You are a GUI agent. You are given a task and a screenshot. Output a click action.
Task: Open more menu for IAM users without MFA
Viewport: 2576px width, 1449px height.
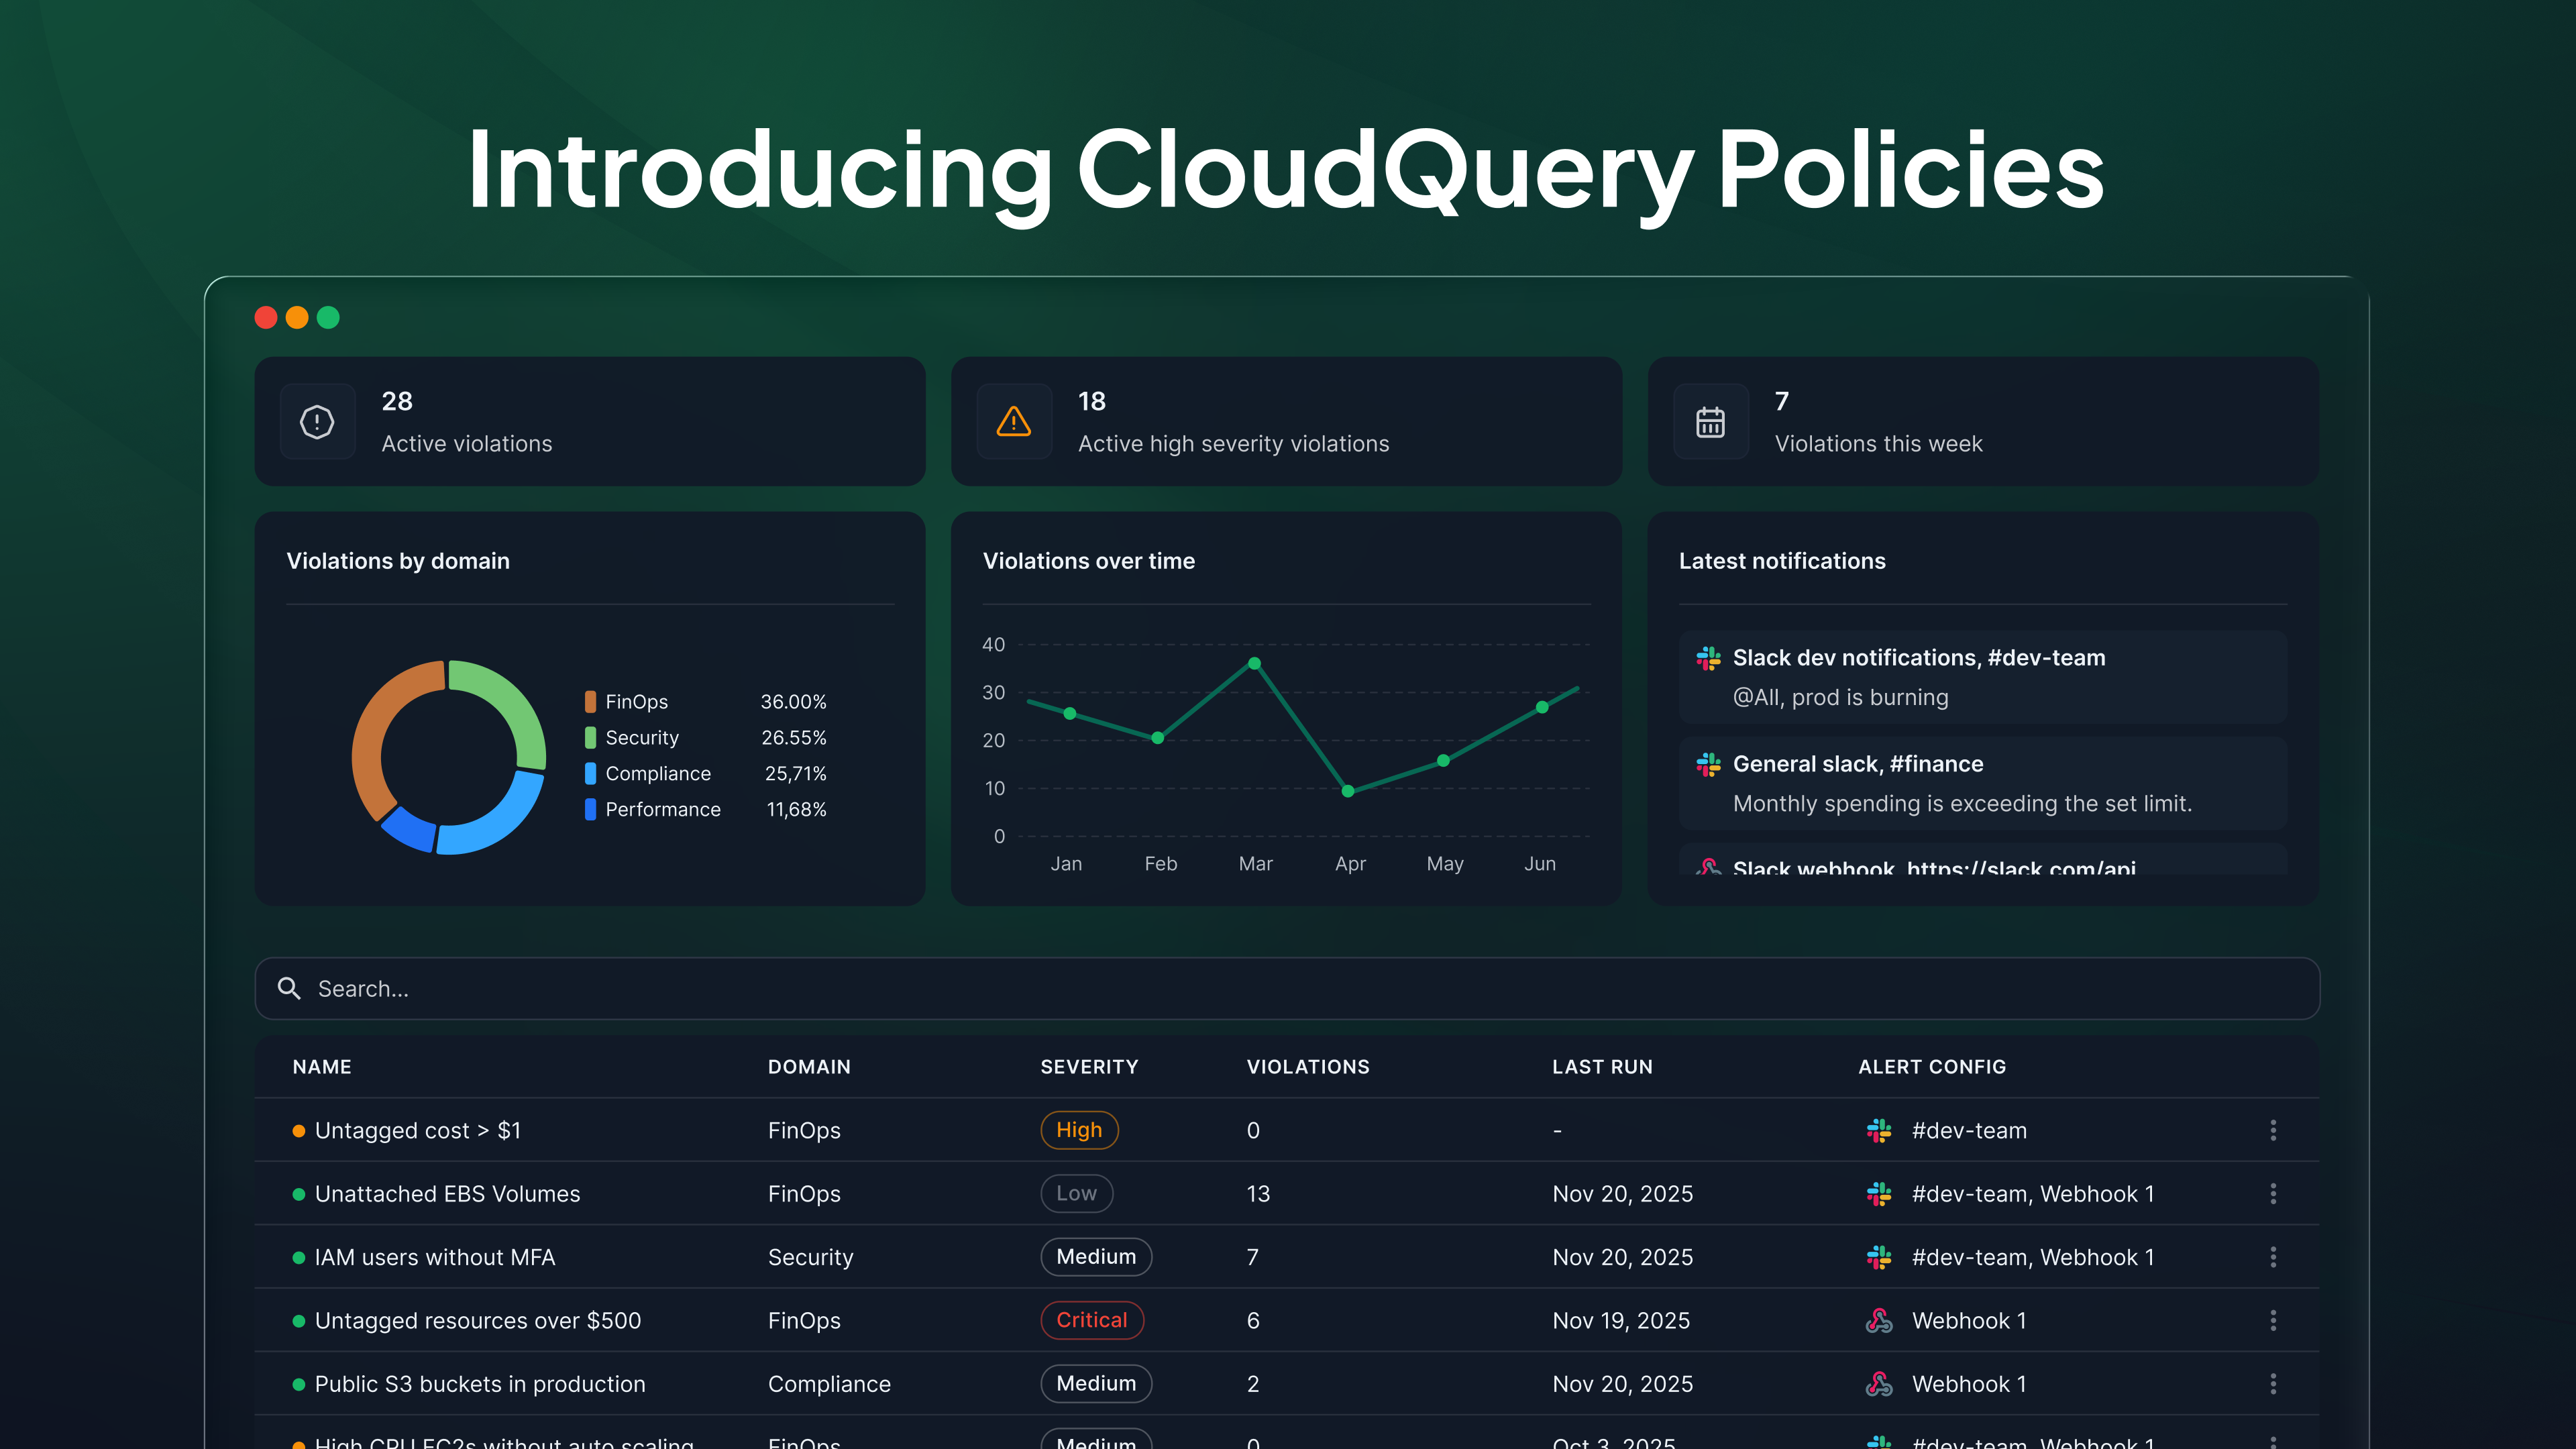click(2273, 1257)
